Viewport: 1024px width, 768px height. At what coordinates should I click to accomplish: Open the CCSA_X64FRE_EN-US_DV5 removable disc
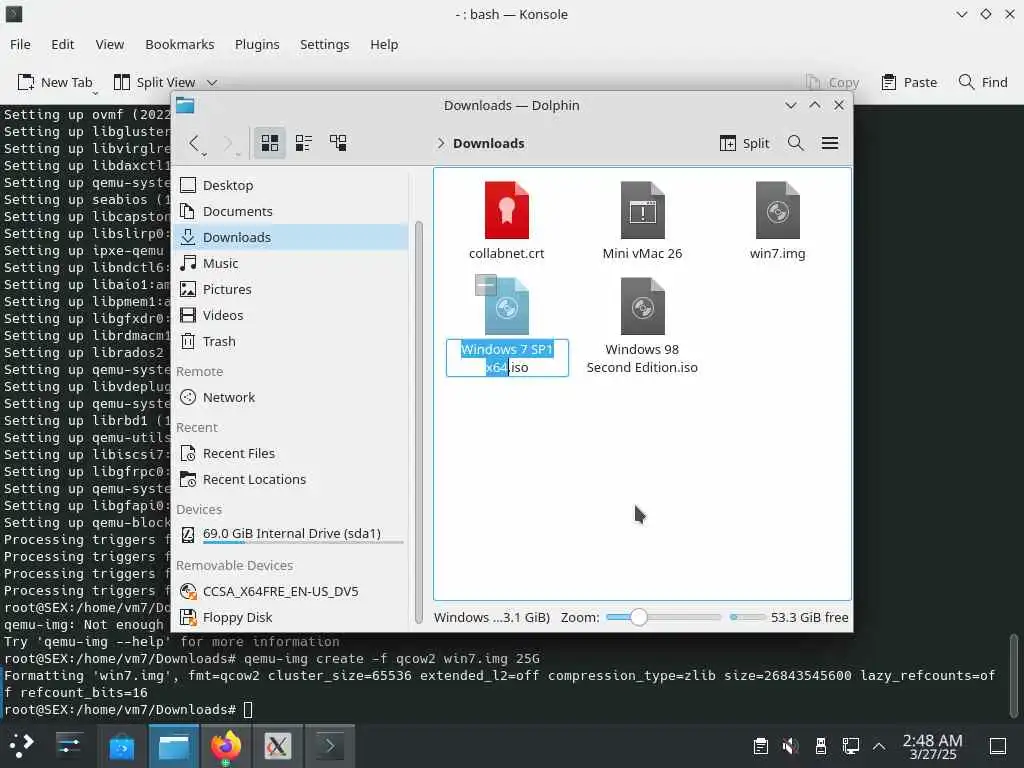click(x=291, y=592)
